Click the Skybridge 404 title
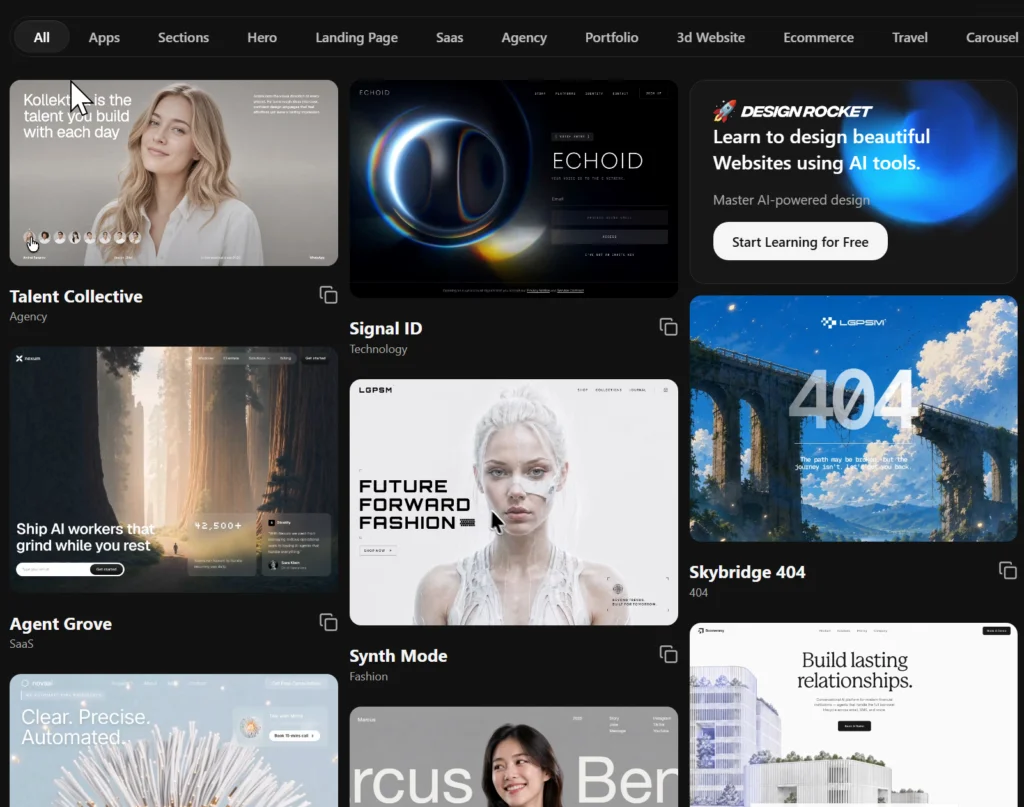The height and width of the screenshot is (807, 1024). coord(747,572)
